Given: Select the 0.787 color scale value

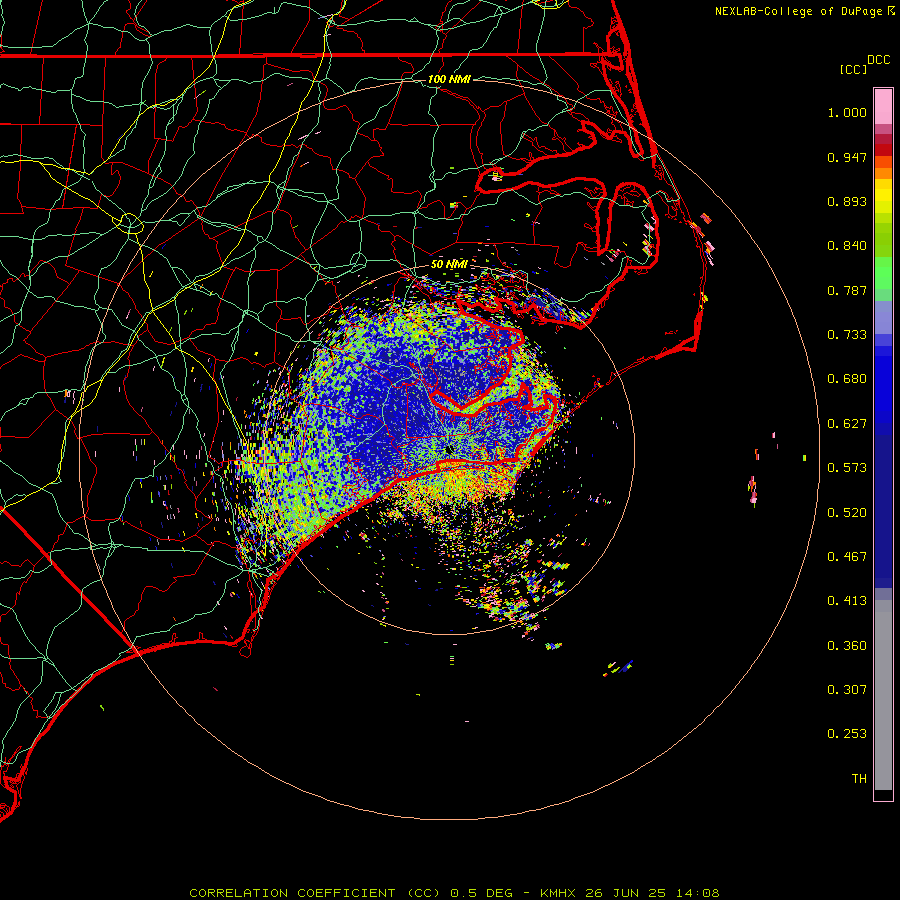Looking at the screenshot, I should 847,290.
